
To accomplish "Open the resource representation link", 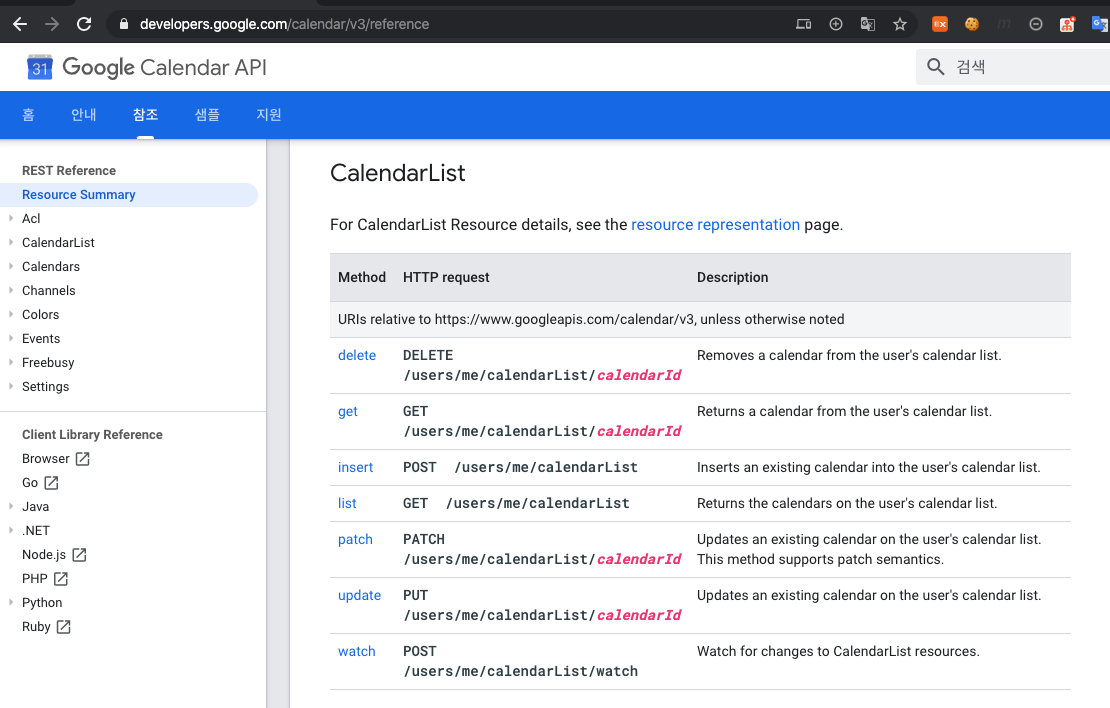I will tap(715, 224).
